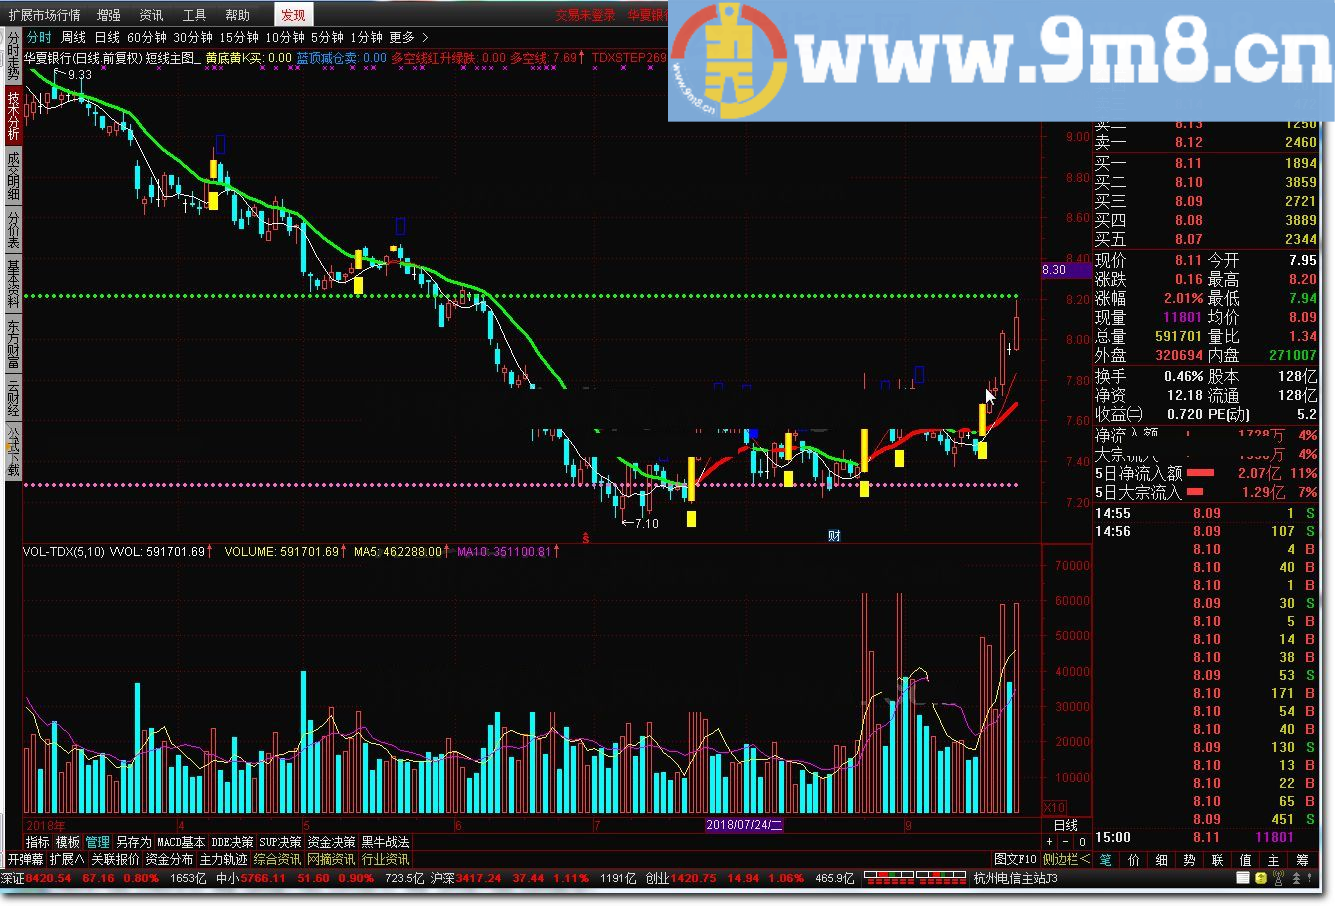
Task: Open the 东方财富 sidebar tab
Action: click(x=13, y=342)
